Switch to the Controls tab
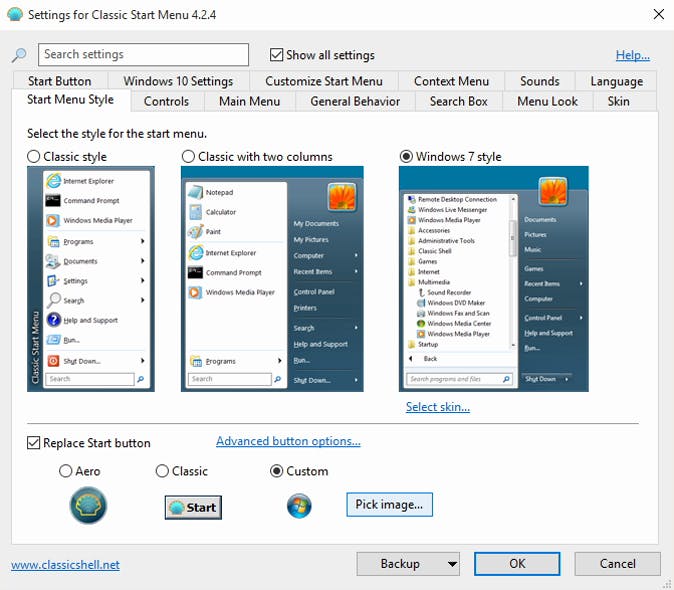 point(166,101)
